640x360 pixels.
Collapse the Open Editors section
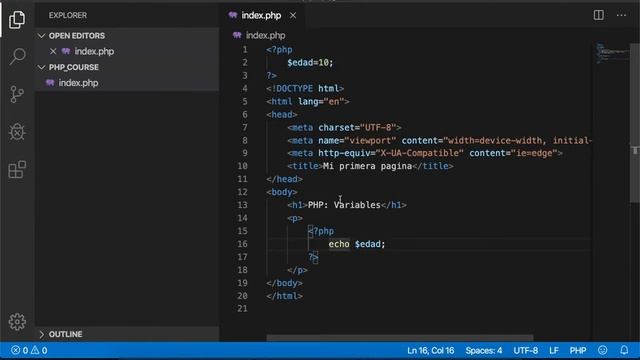pos(41,36)
